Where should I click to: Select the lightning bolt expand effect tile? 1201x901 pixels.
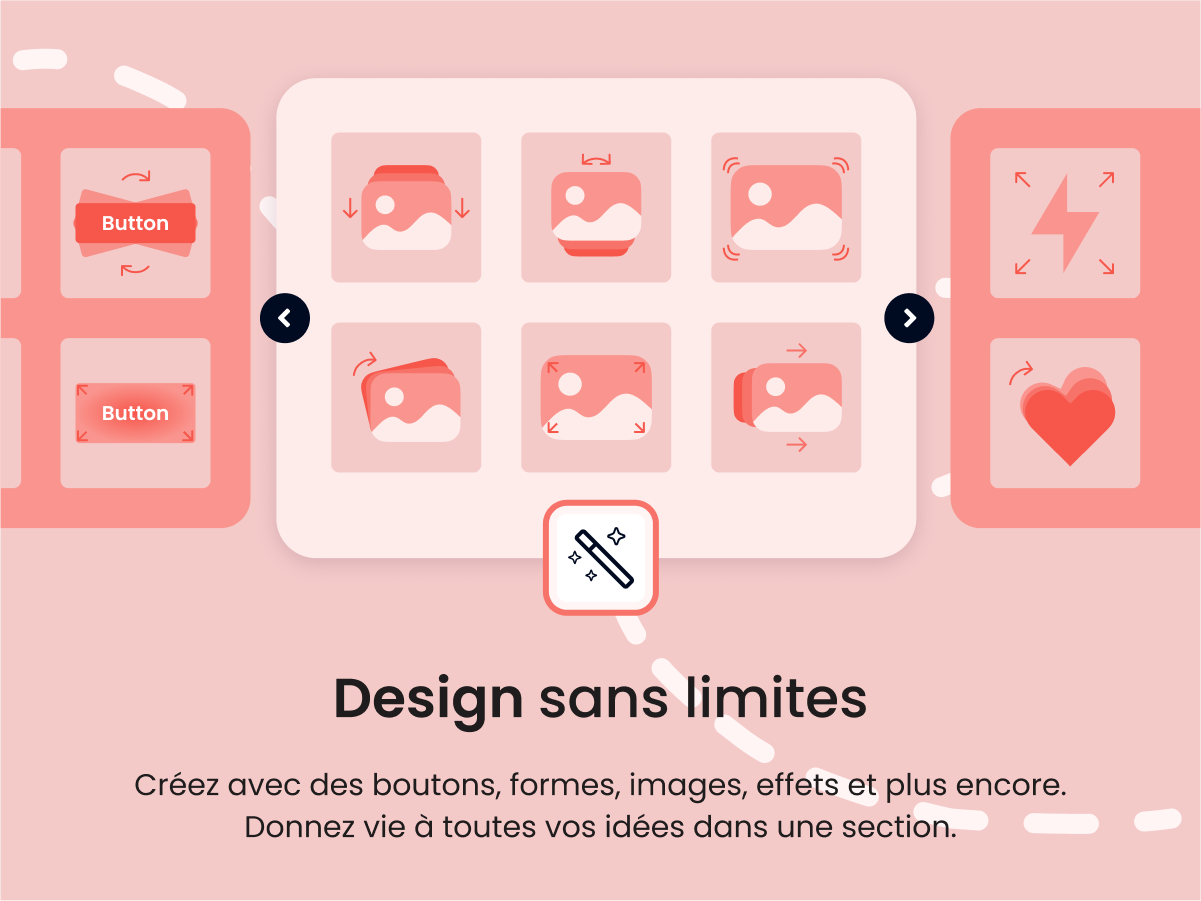point(1065,223)
